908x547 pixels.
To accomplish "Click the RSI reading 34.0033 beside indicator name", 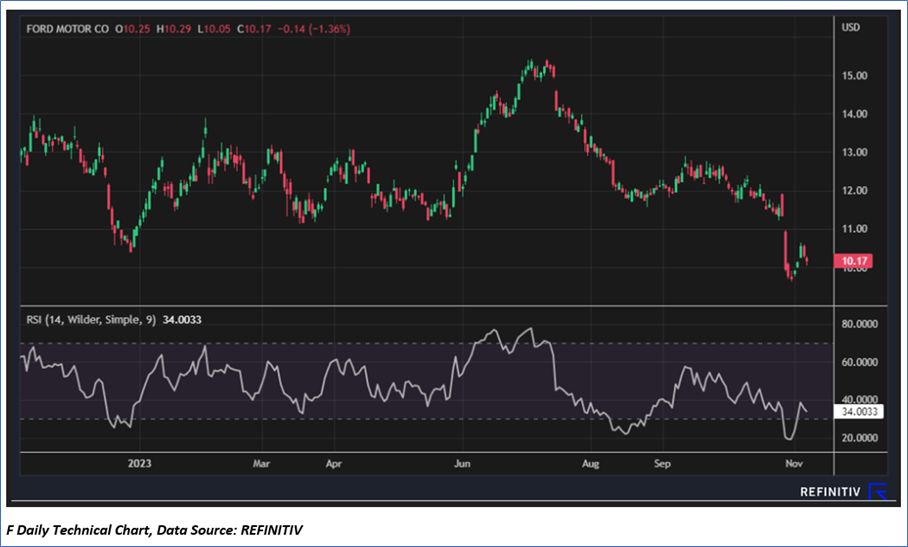I will 182,320.
